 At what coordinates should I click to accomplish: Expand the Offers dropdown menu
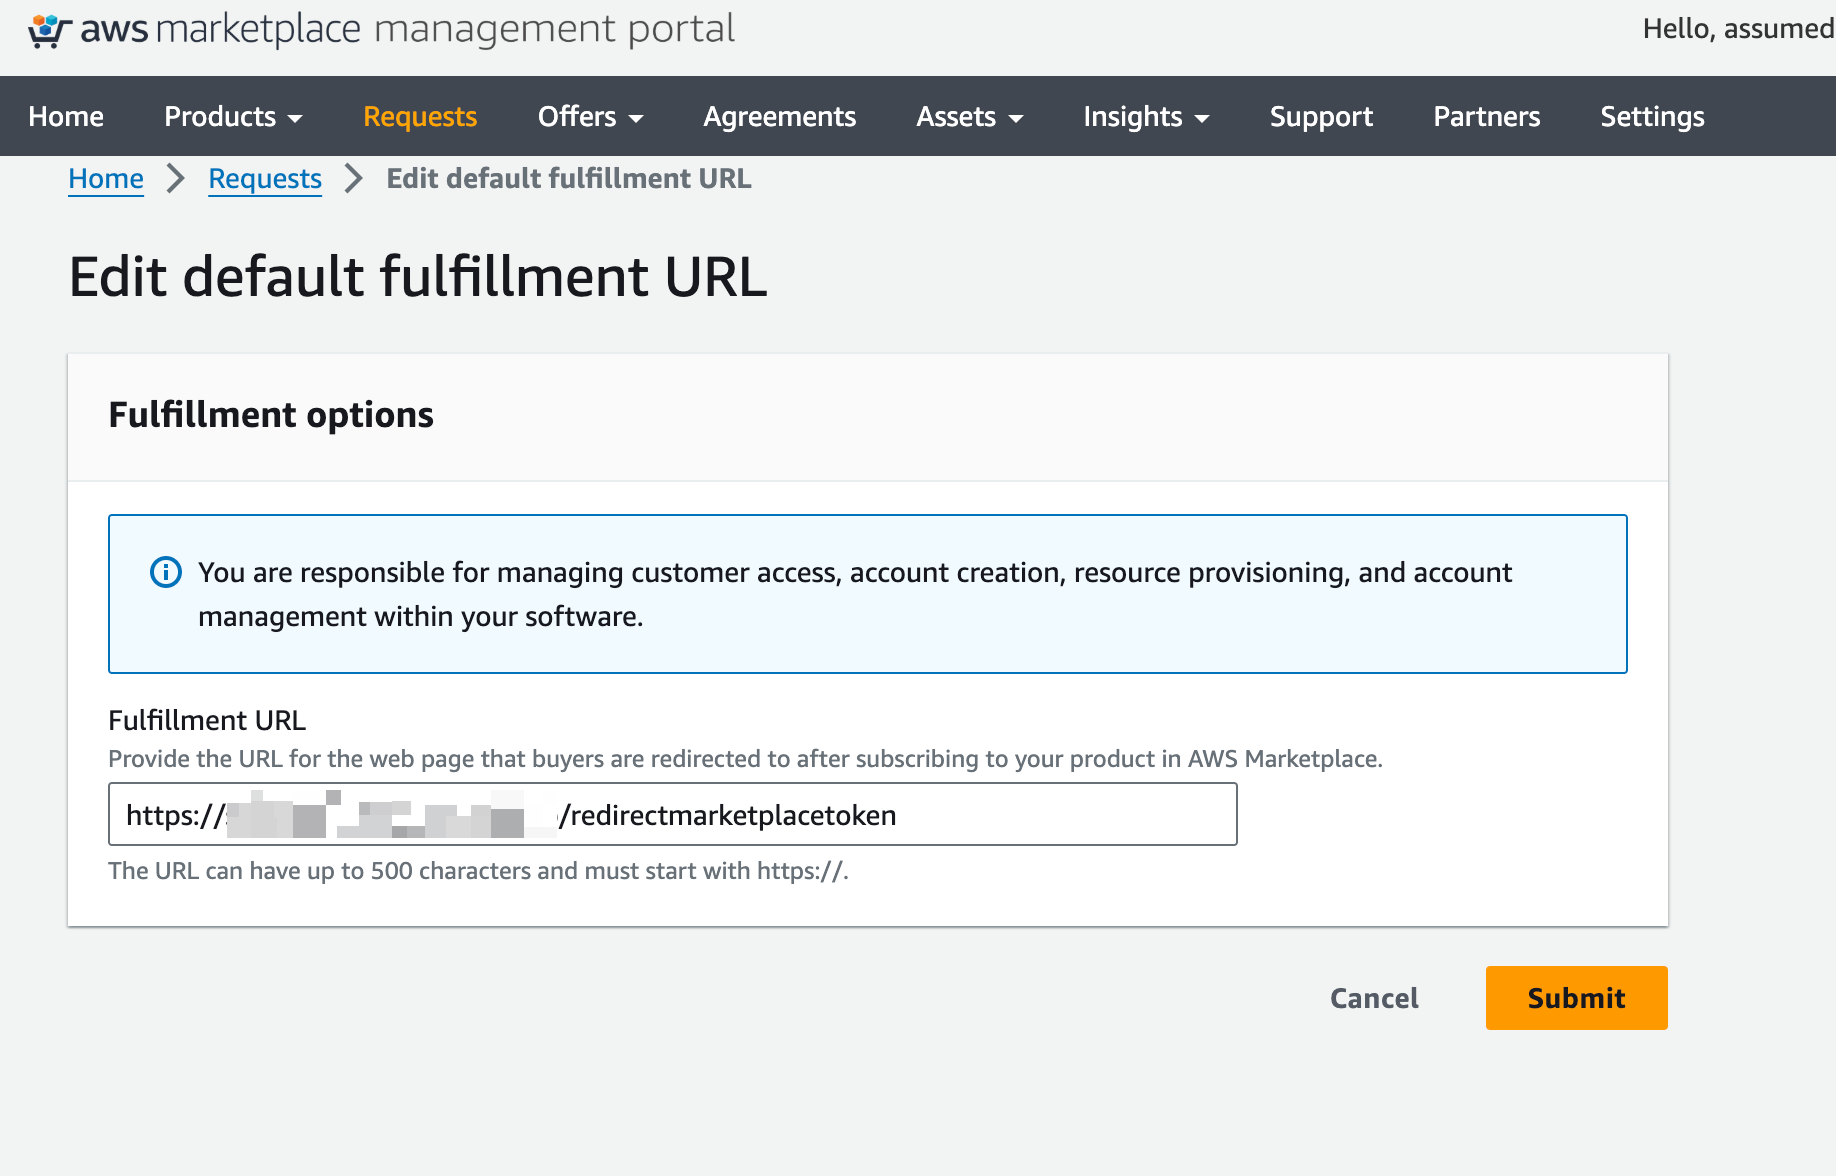590,116
